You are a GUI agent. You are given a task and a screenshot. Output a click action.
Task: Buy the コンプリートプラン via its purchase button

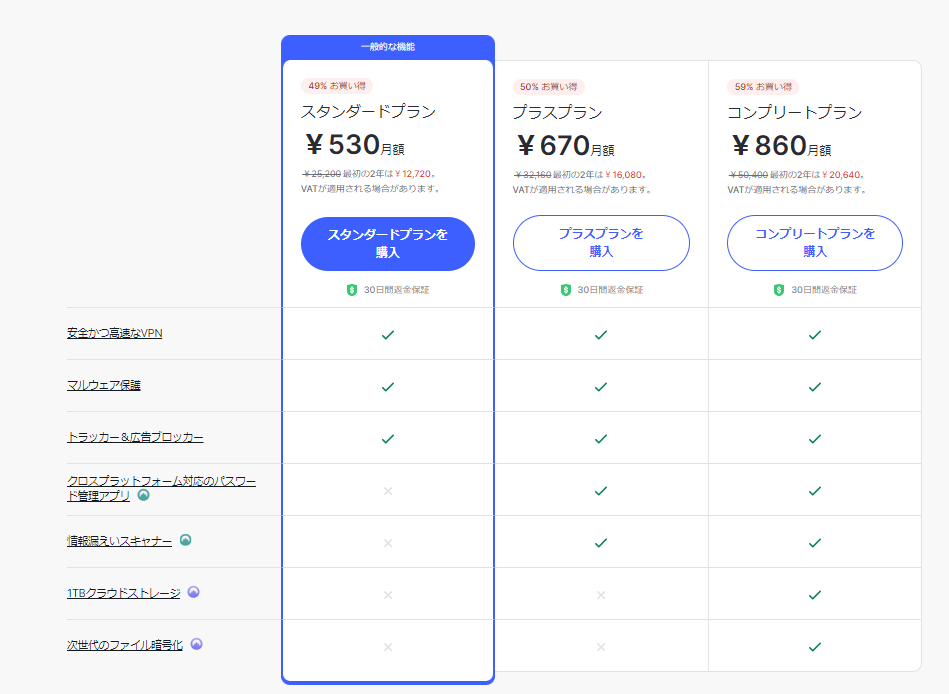pos(814,243)
